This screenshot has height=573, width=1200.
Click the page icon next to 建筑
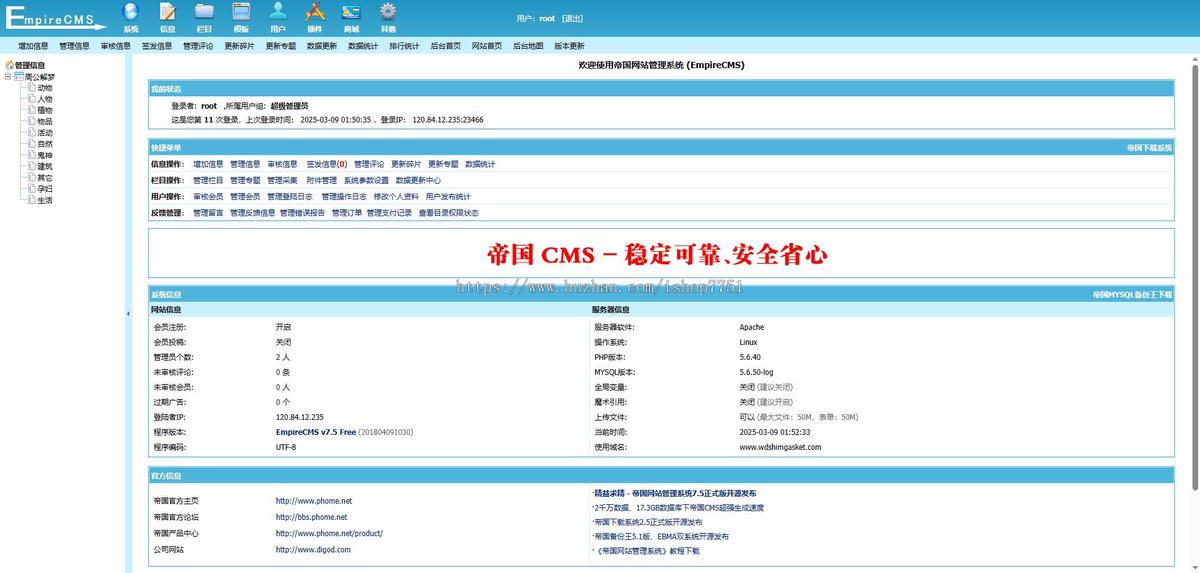point(32,166)
